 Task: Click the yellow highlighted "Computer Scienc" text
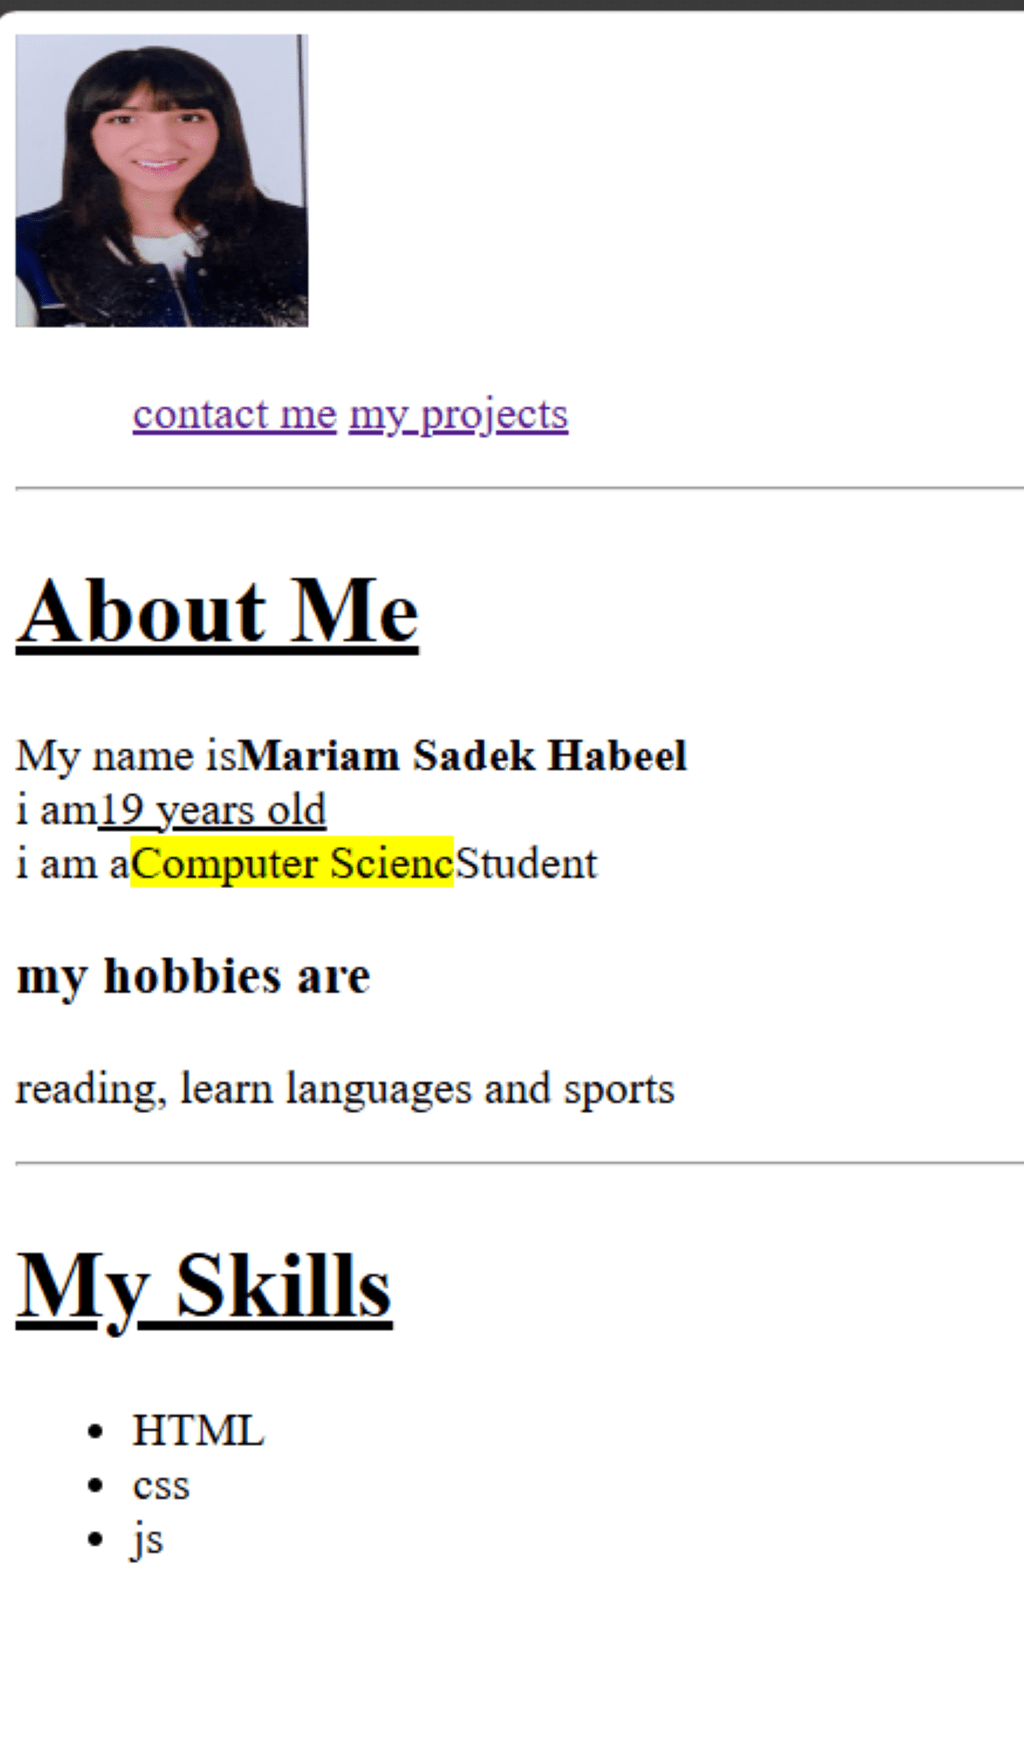coord(292,864)
